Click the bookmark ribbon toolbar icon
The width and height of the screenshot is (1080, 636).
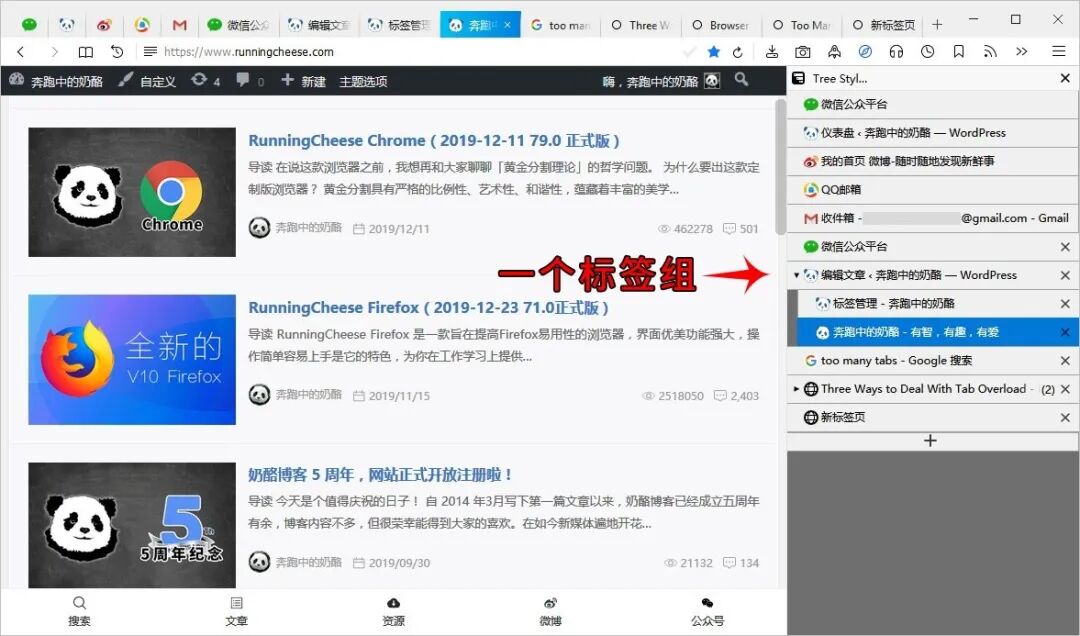959,52
